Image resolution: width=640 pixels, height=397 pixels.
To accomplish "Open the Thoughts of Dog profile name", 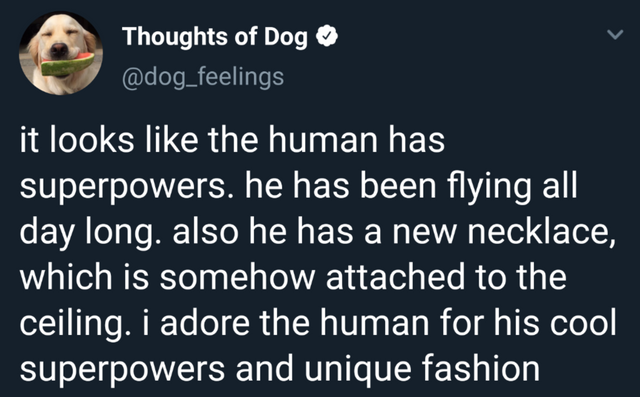I will (215, 36).
